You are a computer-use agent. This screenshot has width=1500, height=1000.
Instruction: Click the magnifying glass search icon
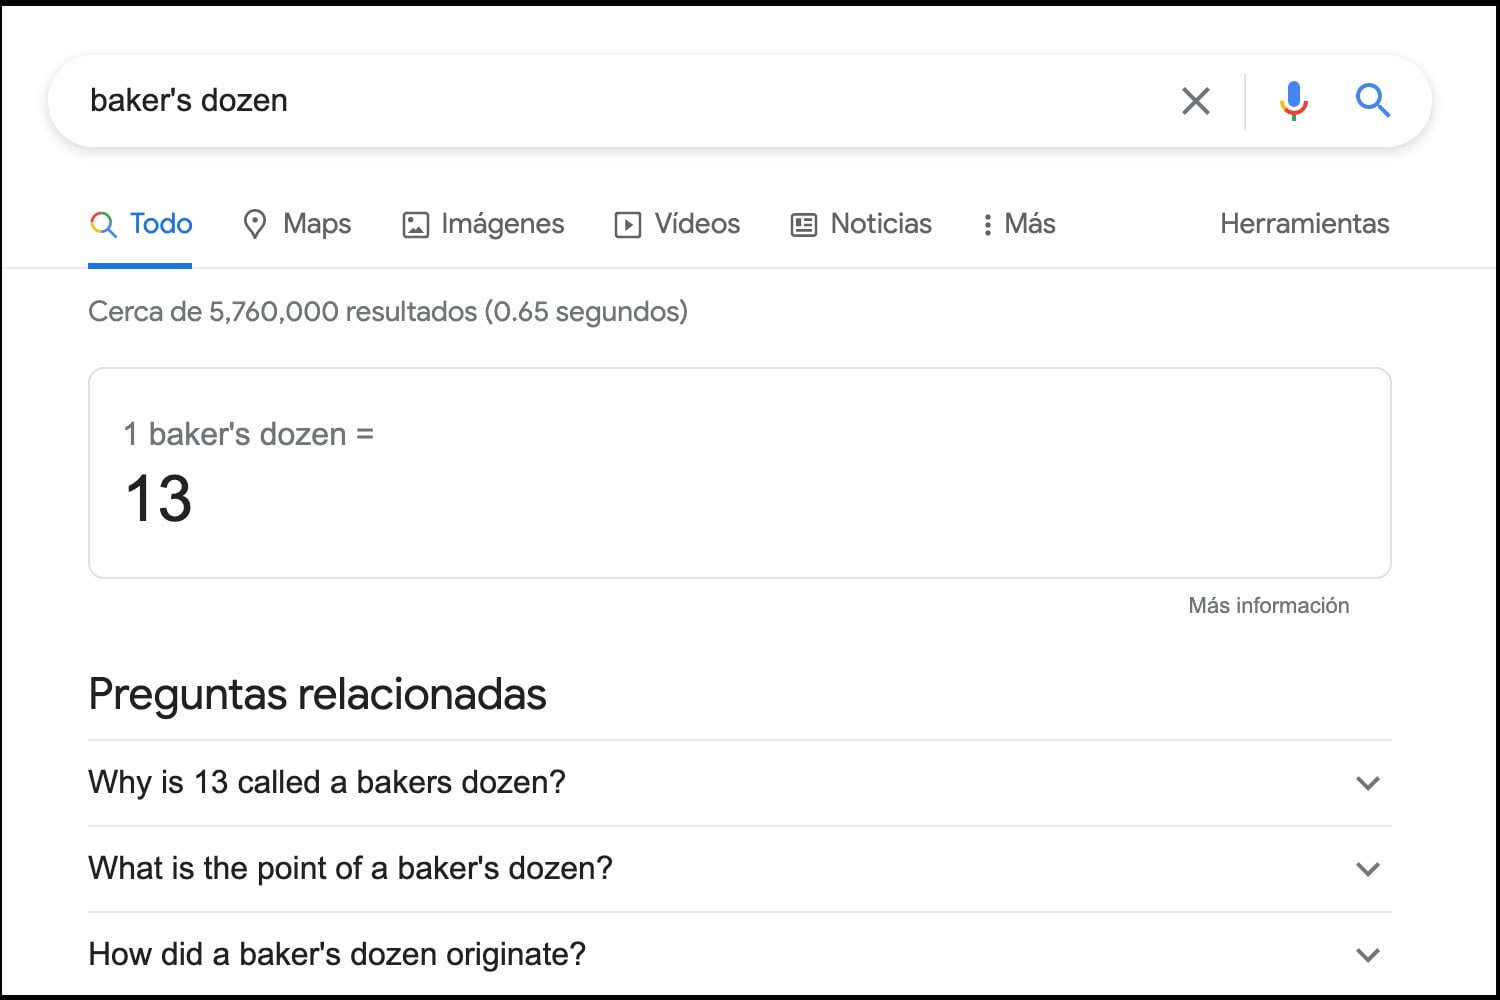tap(1372, 100)
